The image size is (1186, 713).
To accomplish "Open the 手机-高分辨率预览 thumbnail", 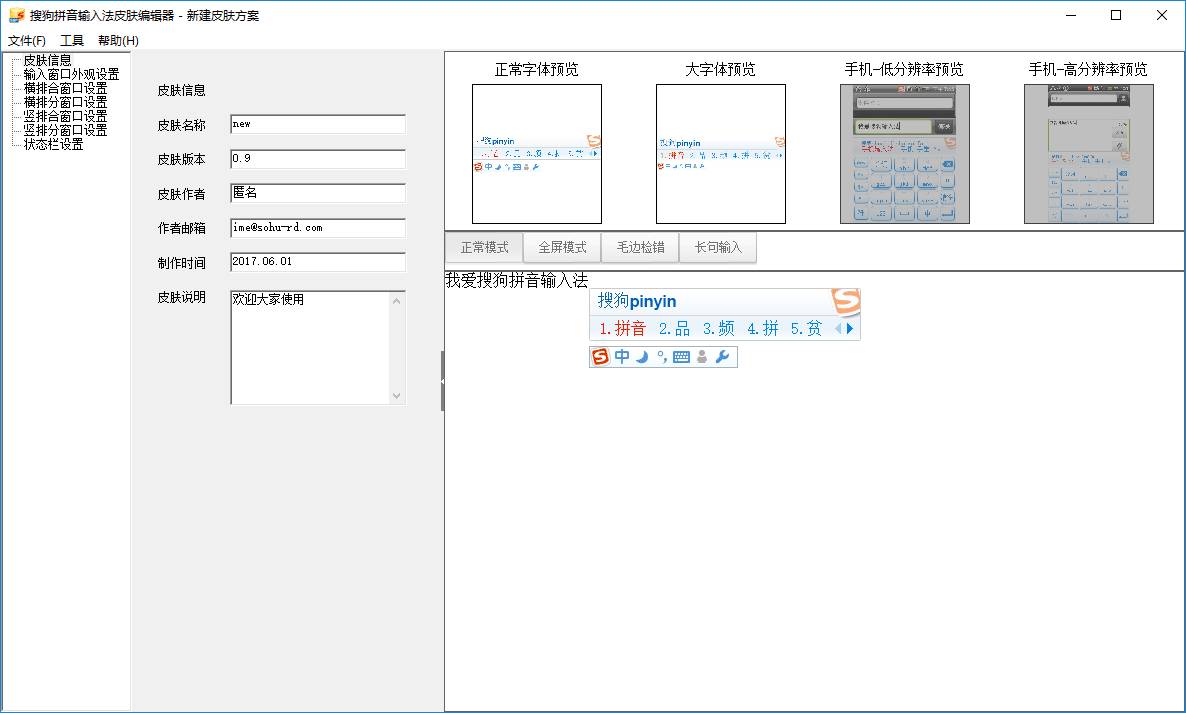I will click(1089, 154).
